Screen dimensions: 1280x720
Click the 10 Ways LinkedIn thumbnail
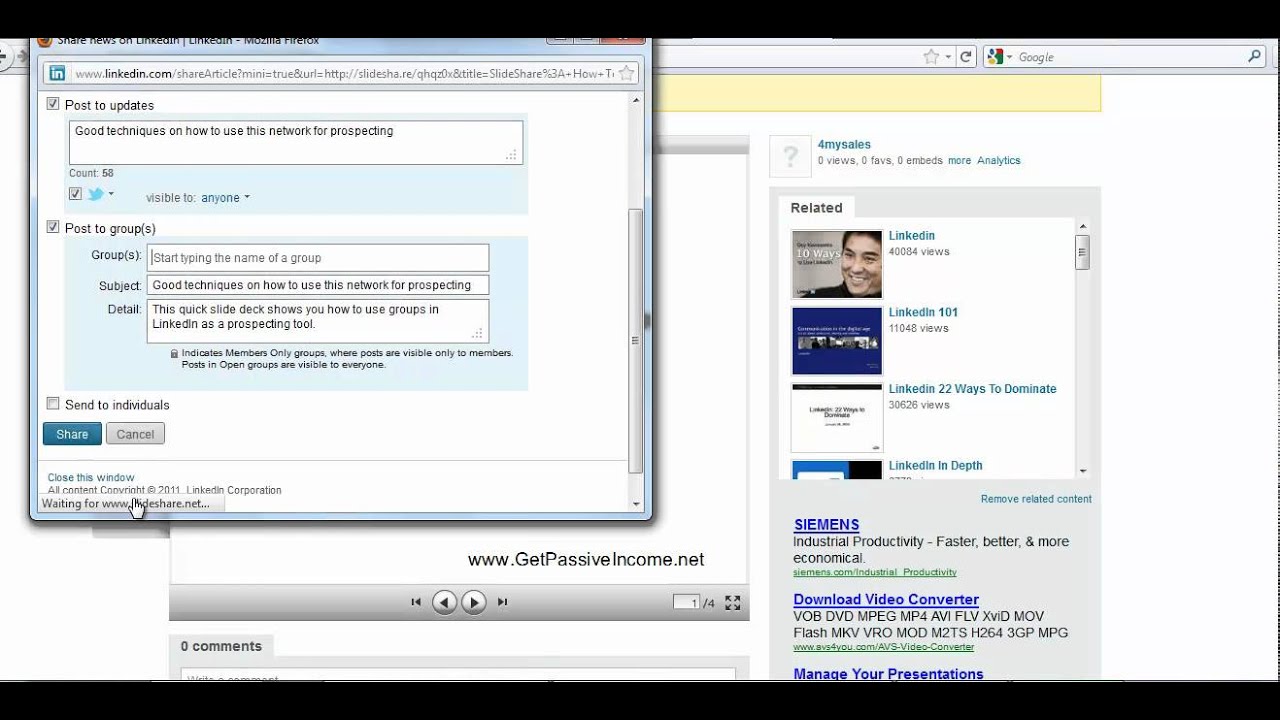pos(837,265)
